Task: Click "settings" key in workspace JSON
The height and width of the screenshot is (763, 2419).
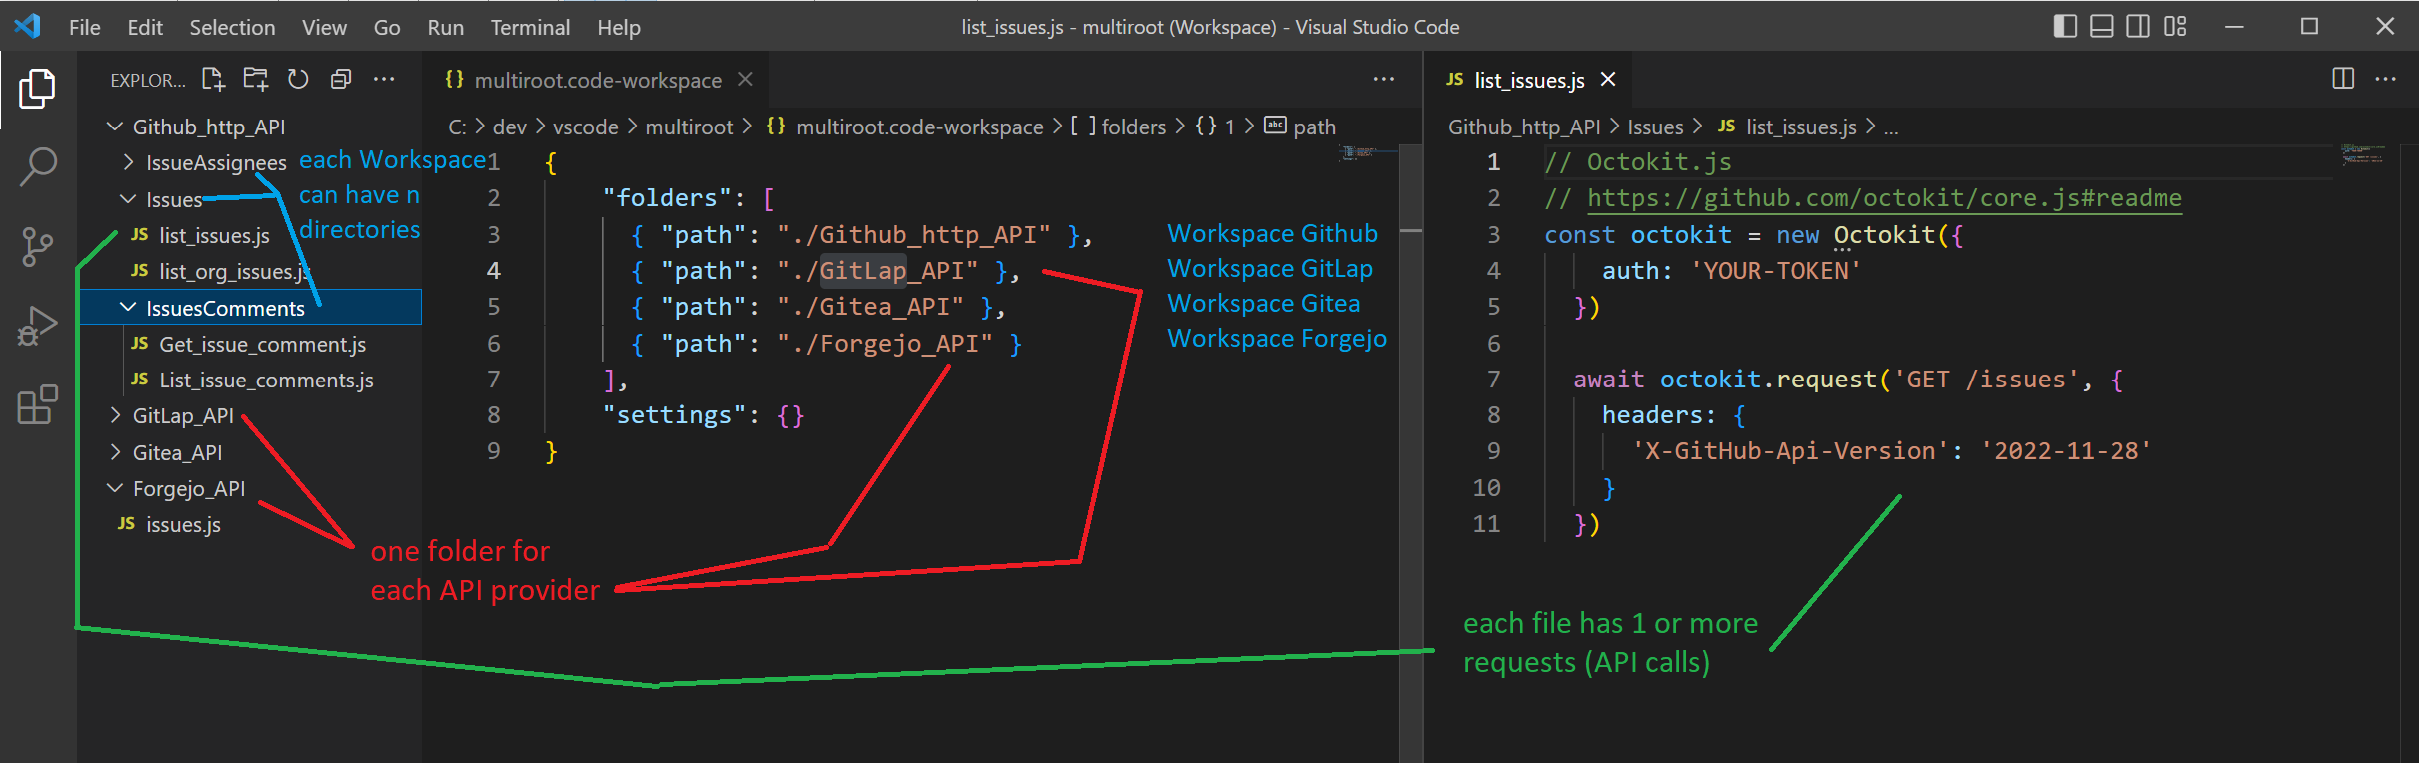Action: point(674,415)
